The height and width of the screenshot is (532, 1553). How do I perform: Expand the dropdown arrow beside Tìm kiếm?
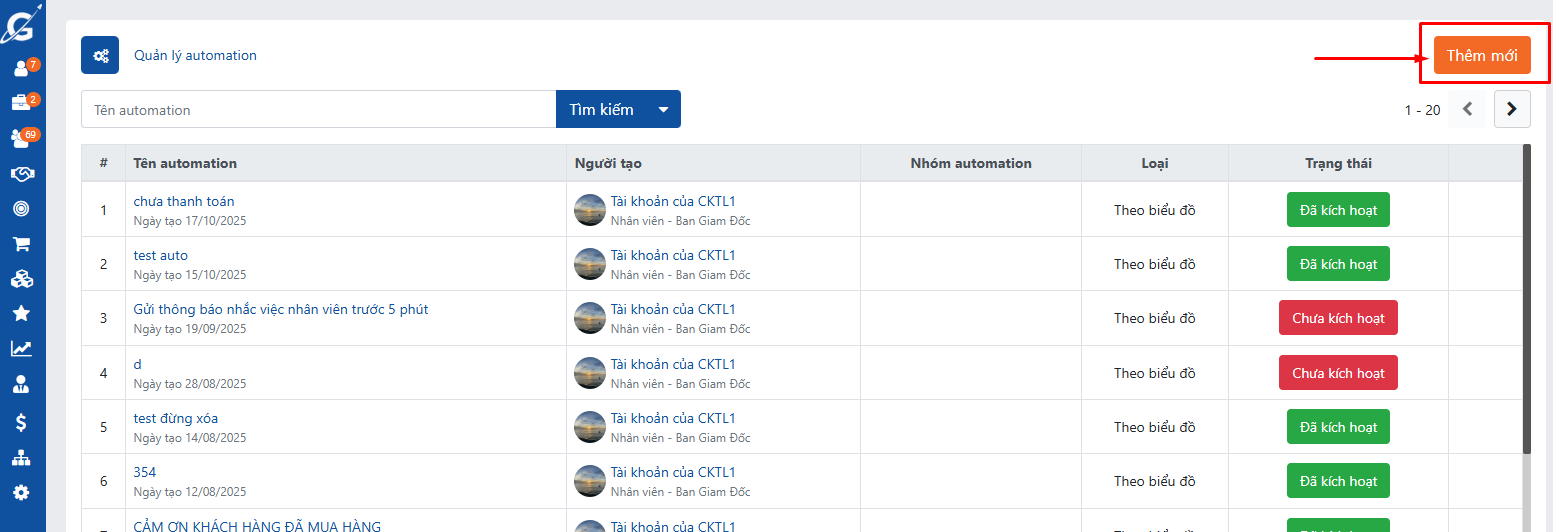click(663, 110)
